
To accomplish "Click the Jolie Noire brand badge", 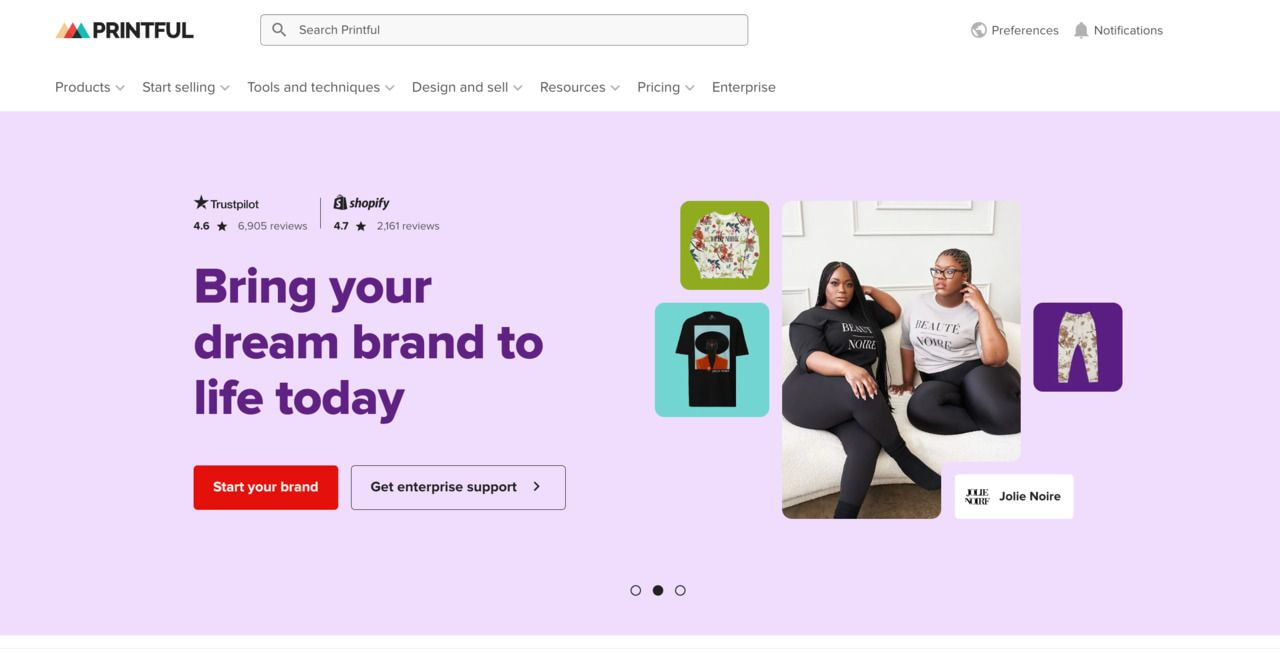I will pyautogui.click(x=1014, y=496).
